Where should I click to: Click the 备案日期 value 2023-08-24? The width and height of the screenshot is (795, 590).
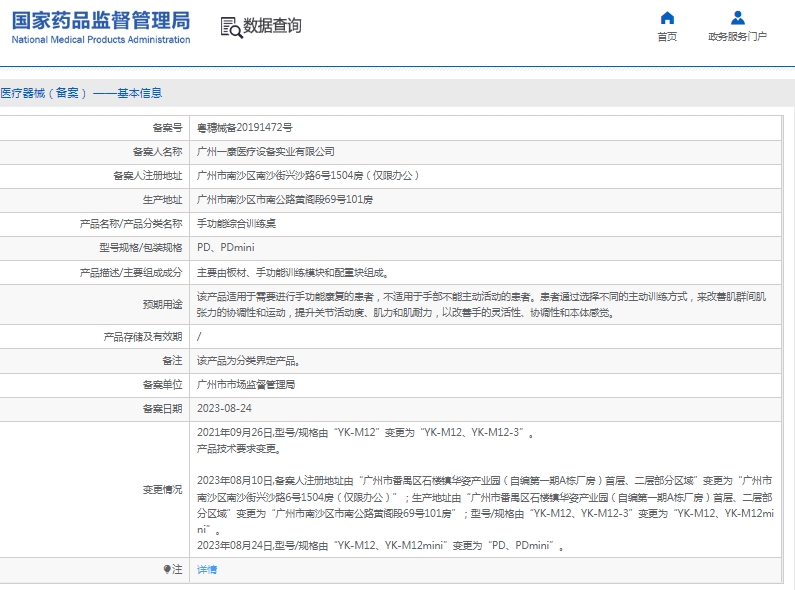pos(225,408)
